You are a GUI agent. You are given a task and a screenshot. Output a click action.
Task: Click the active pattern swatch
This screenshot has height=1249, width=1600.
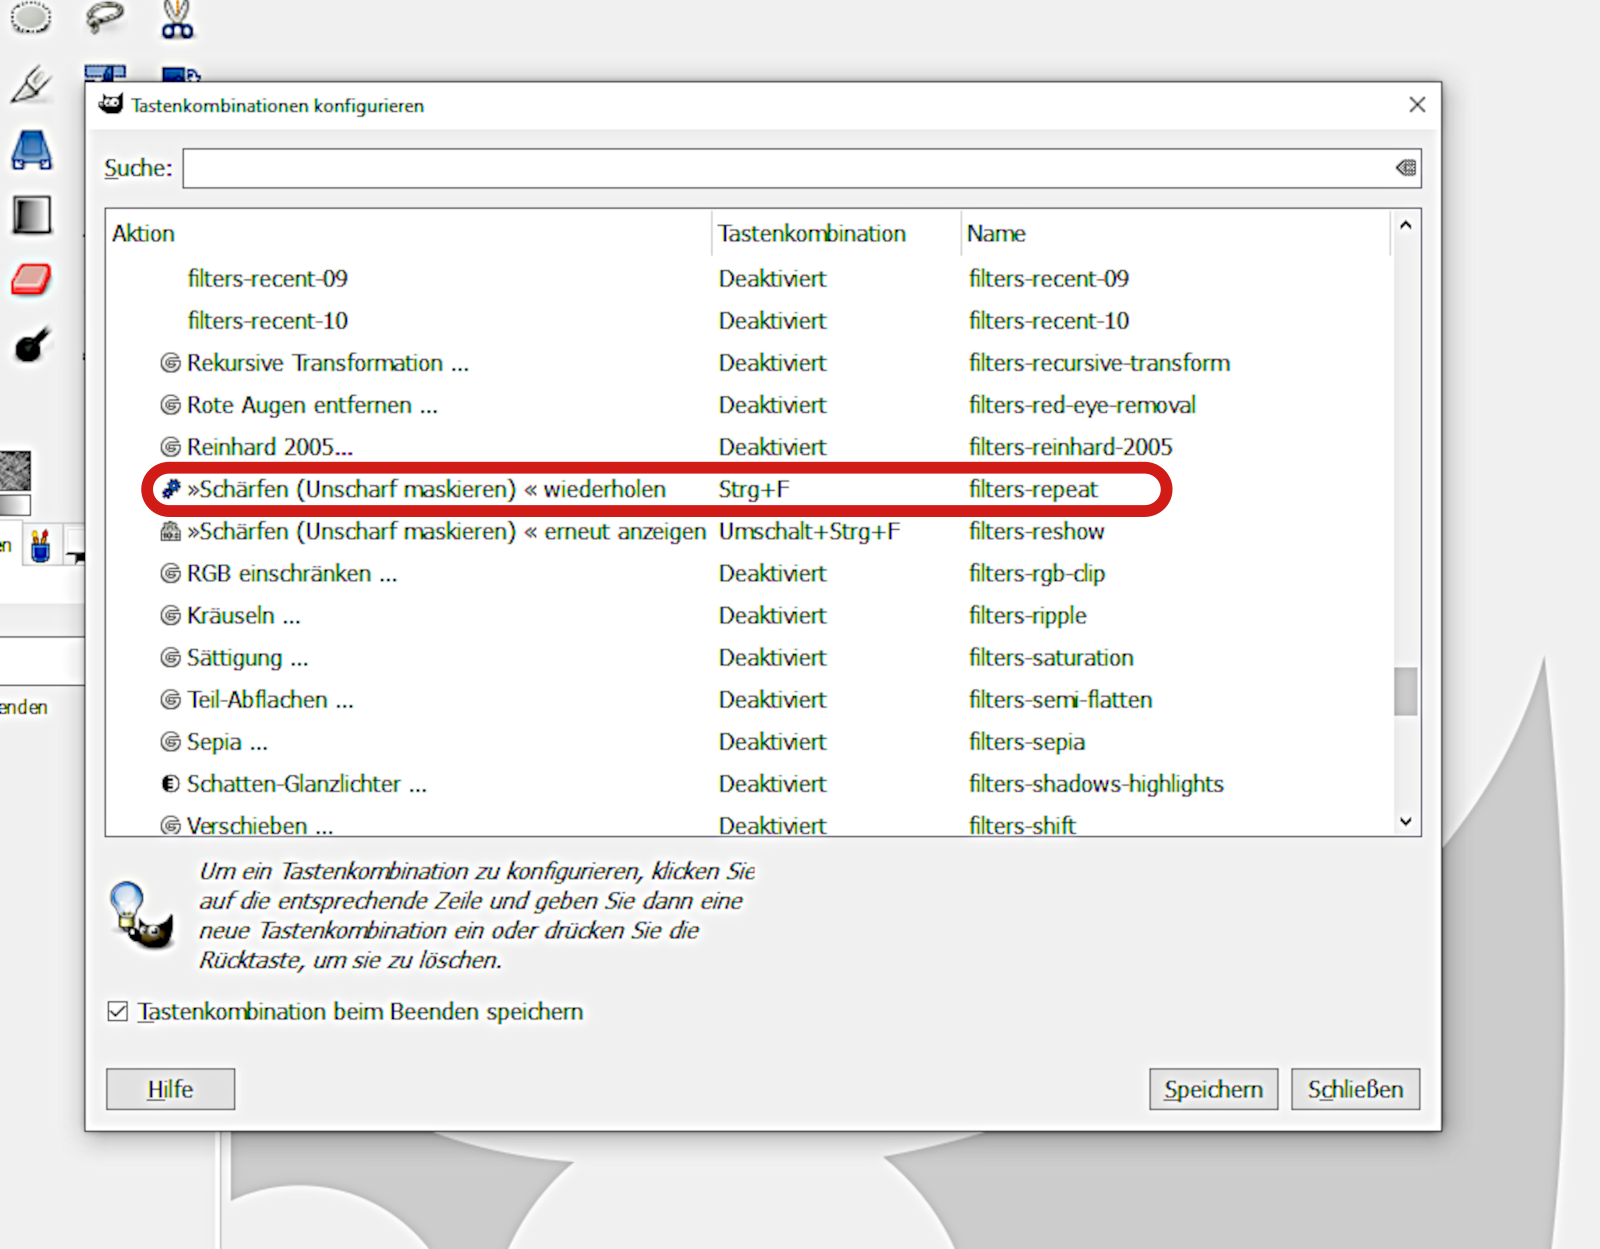pyautogui.click(x=15, y=470)
